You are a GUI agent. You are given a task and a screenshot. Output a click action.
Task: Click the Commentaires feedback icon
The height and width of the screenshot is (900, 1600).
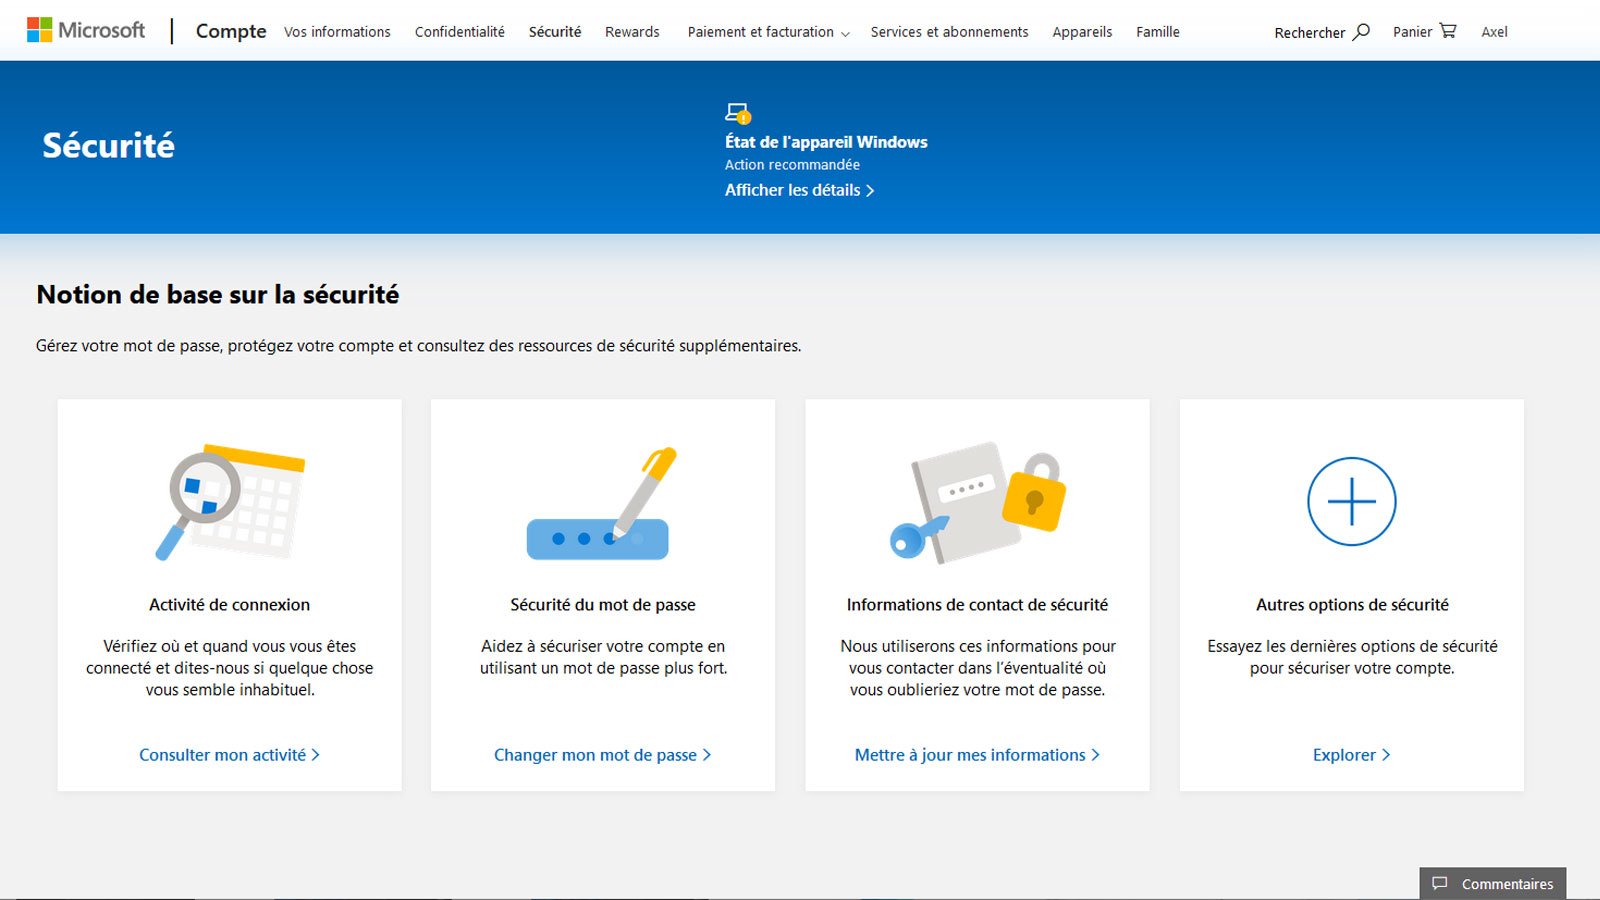[1438, 883]
